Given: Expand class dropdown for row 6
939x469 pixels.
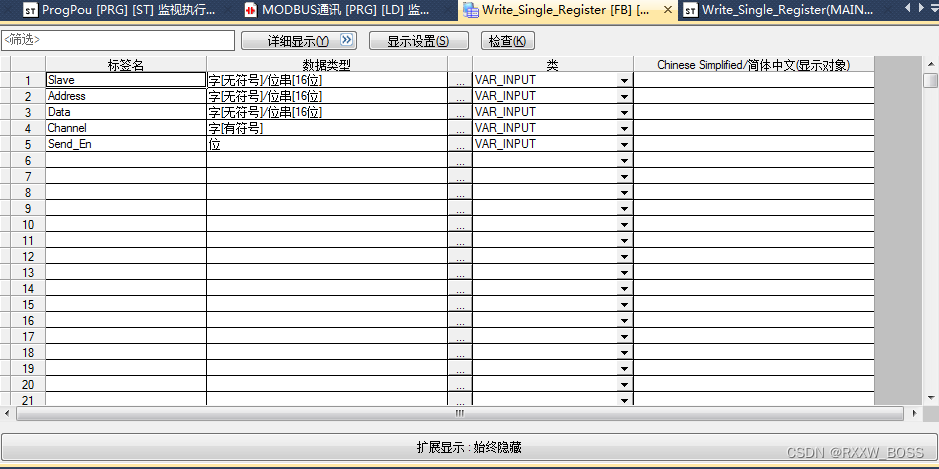Looking at the screenshot, I should pos(625,161).
